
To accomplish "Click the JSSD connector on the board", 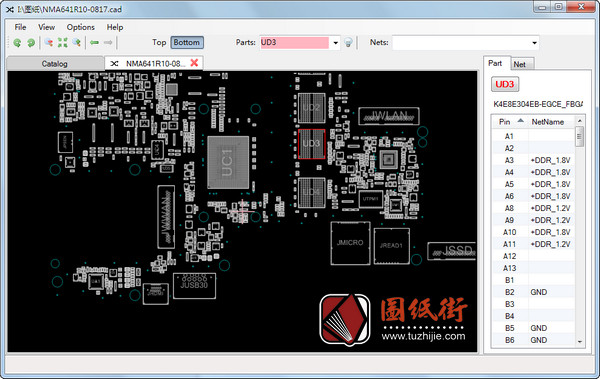I will 452,251.
